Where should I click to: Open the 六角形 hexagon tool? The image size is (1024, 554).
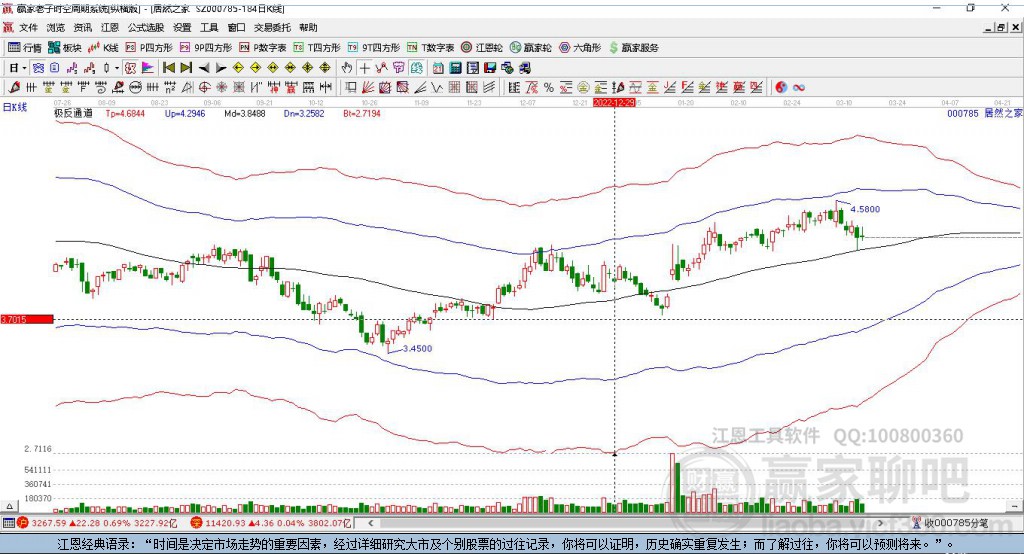point(580,48)
